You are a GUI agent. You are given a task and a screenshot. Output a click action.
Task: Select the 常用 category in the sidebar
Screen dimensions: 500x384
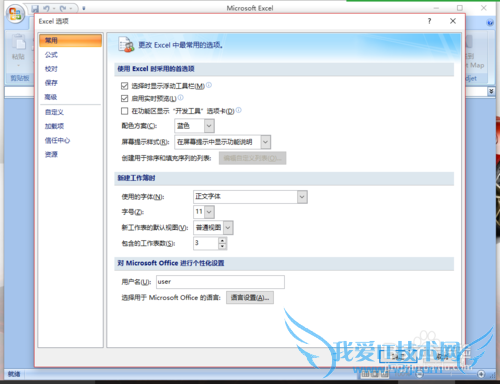pos(70,40)
